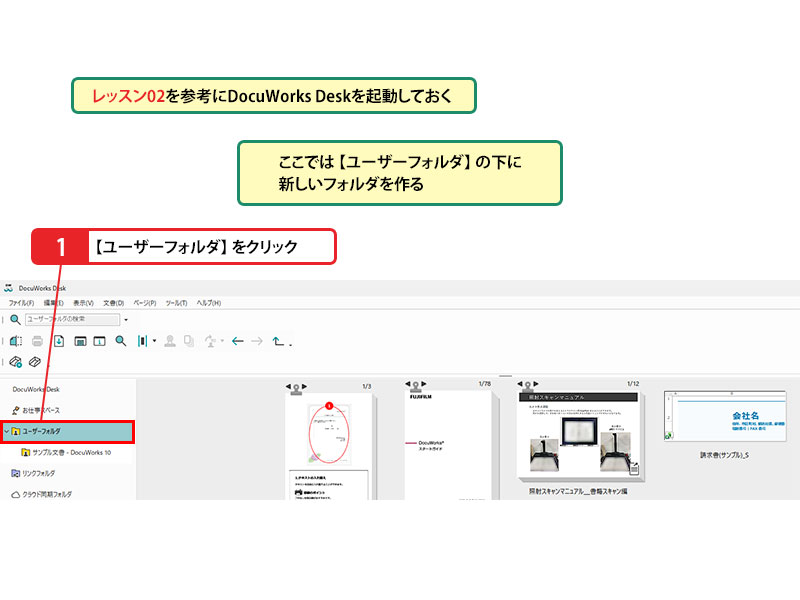Go back with the left arrow icon
The width and height of the screenshot is (800, 600).
(238, 341)
